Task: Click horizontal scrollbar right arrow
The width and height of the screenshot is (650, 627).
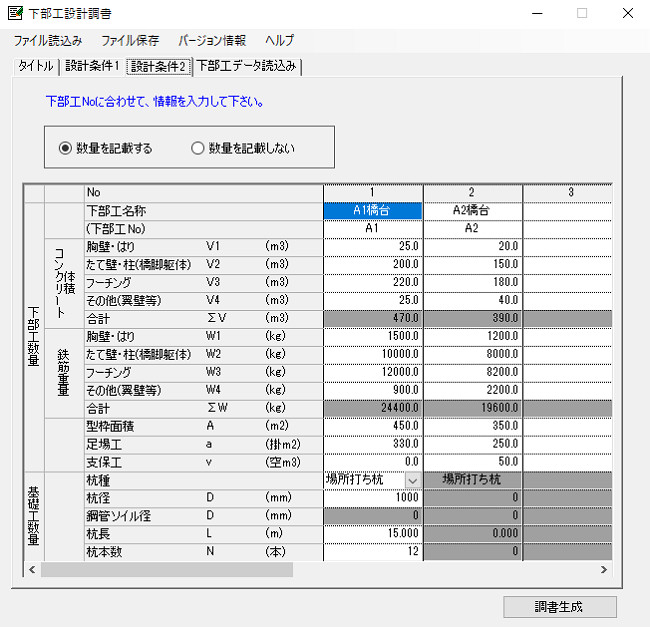Action: pos(604,570)
